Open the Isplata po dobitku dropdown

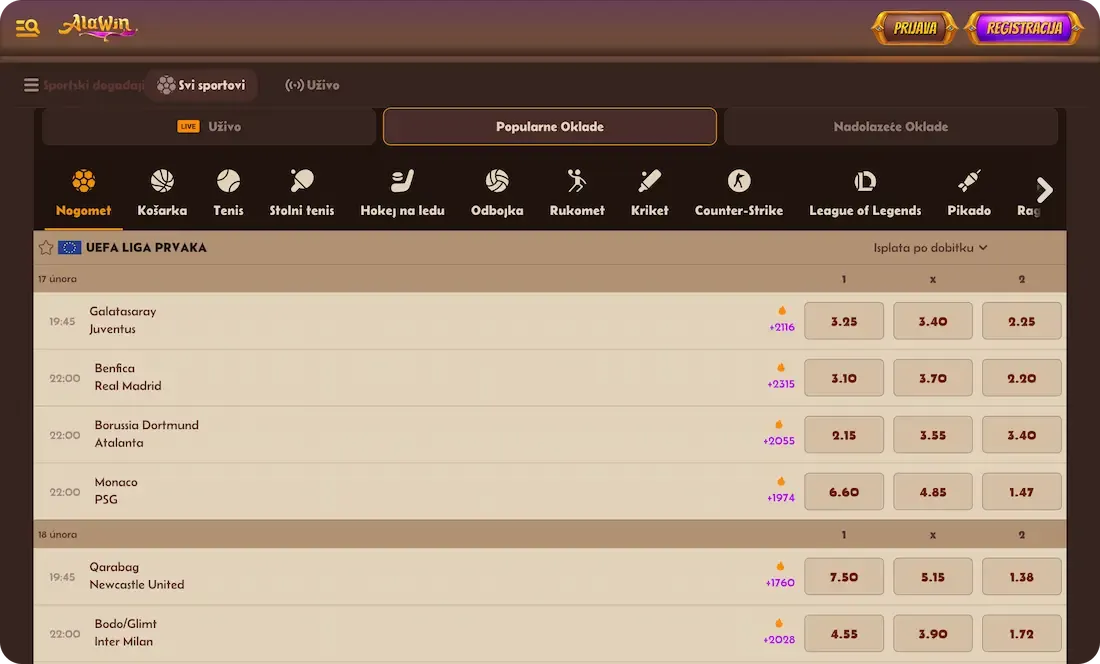[x=931, y=247]
